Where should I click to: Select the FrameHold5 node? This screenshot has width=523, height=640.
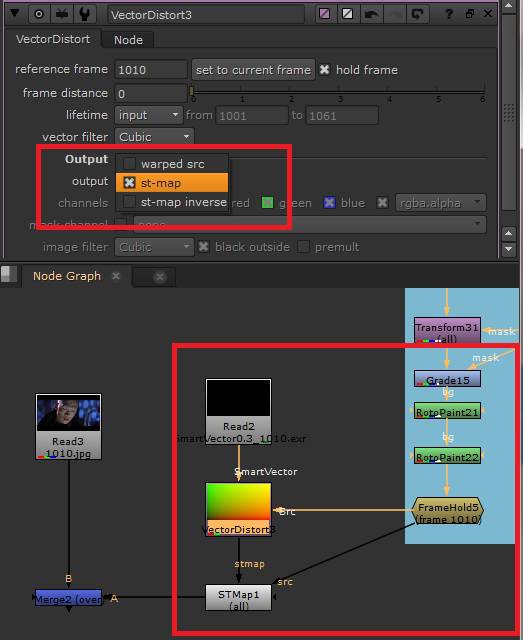(448, 510)
